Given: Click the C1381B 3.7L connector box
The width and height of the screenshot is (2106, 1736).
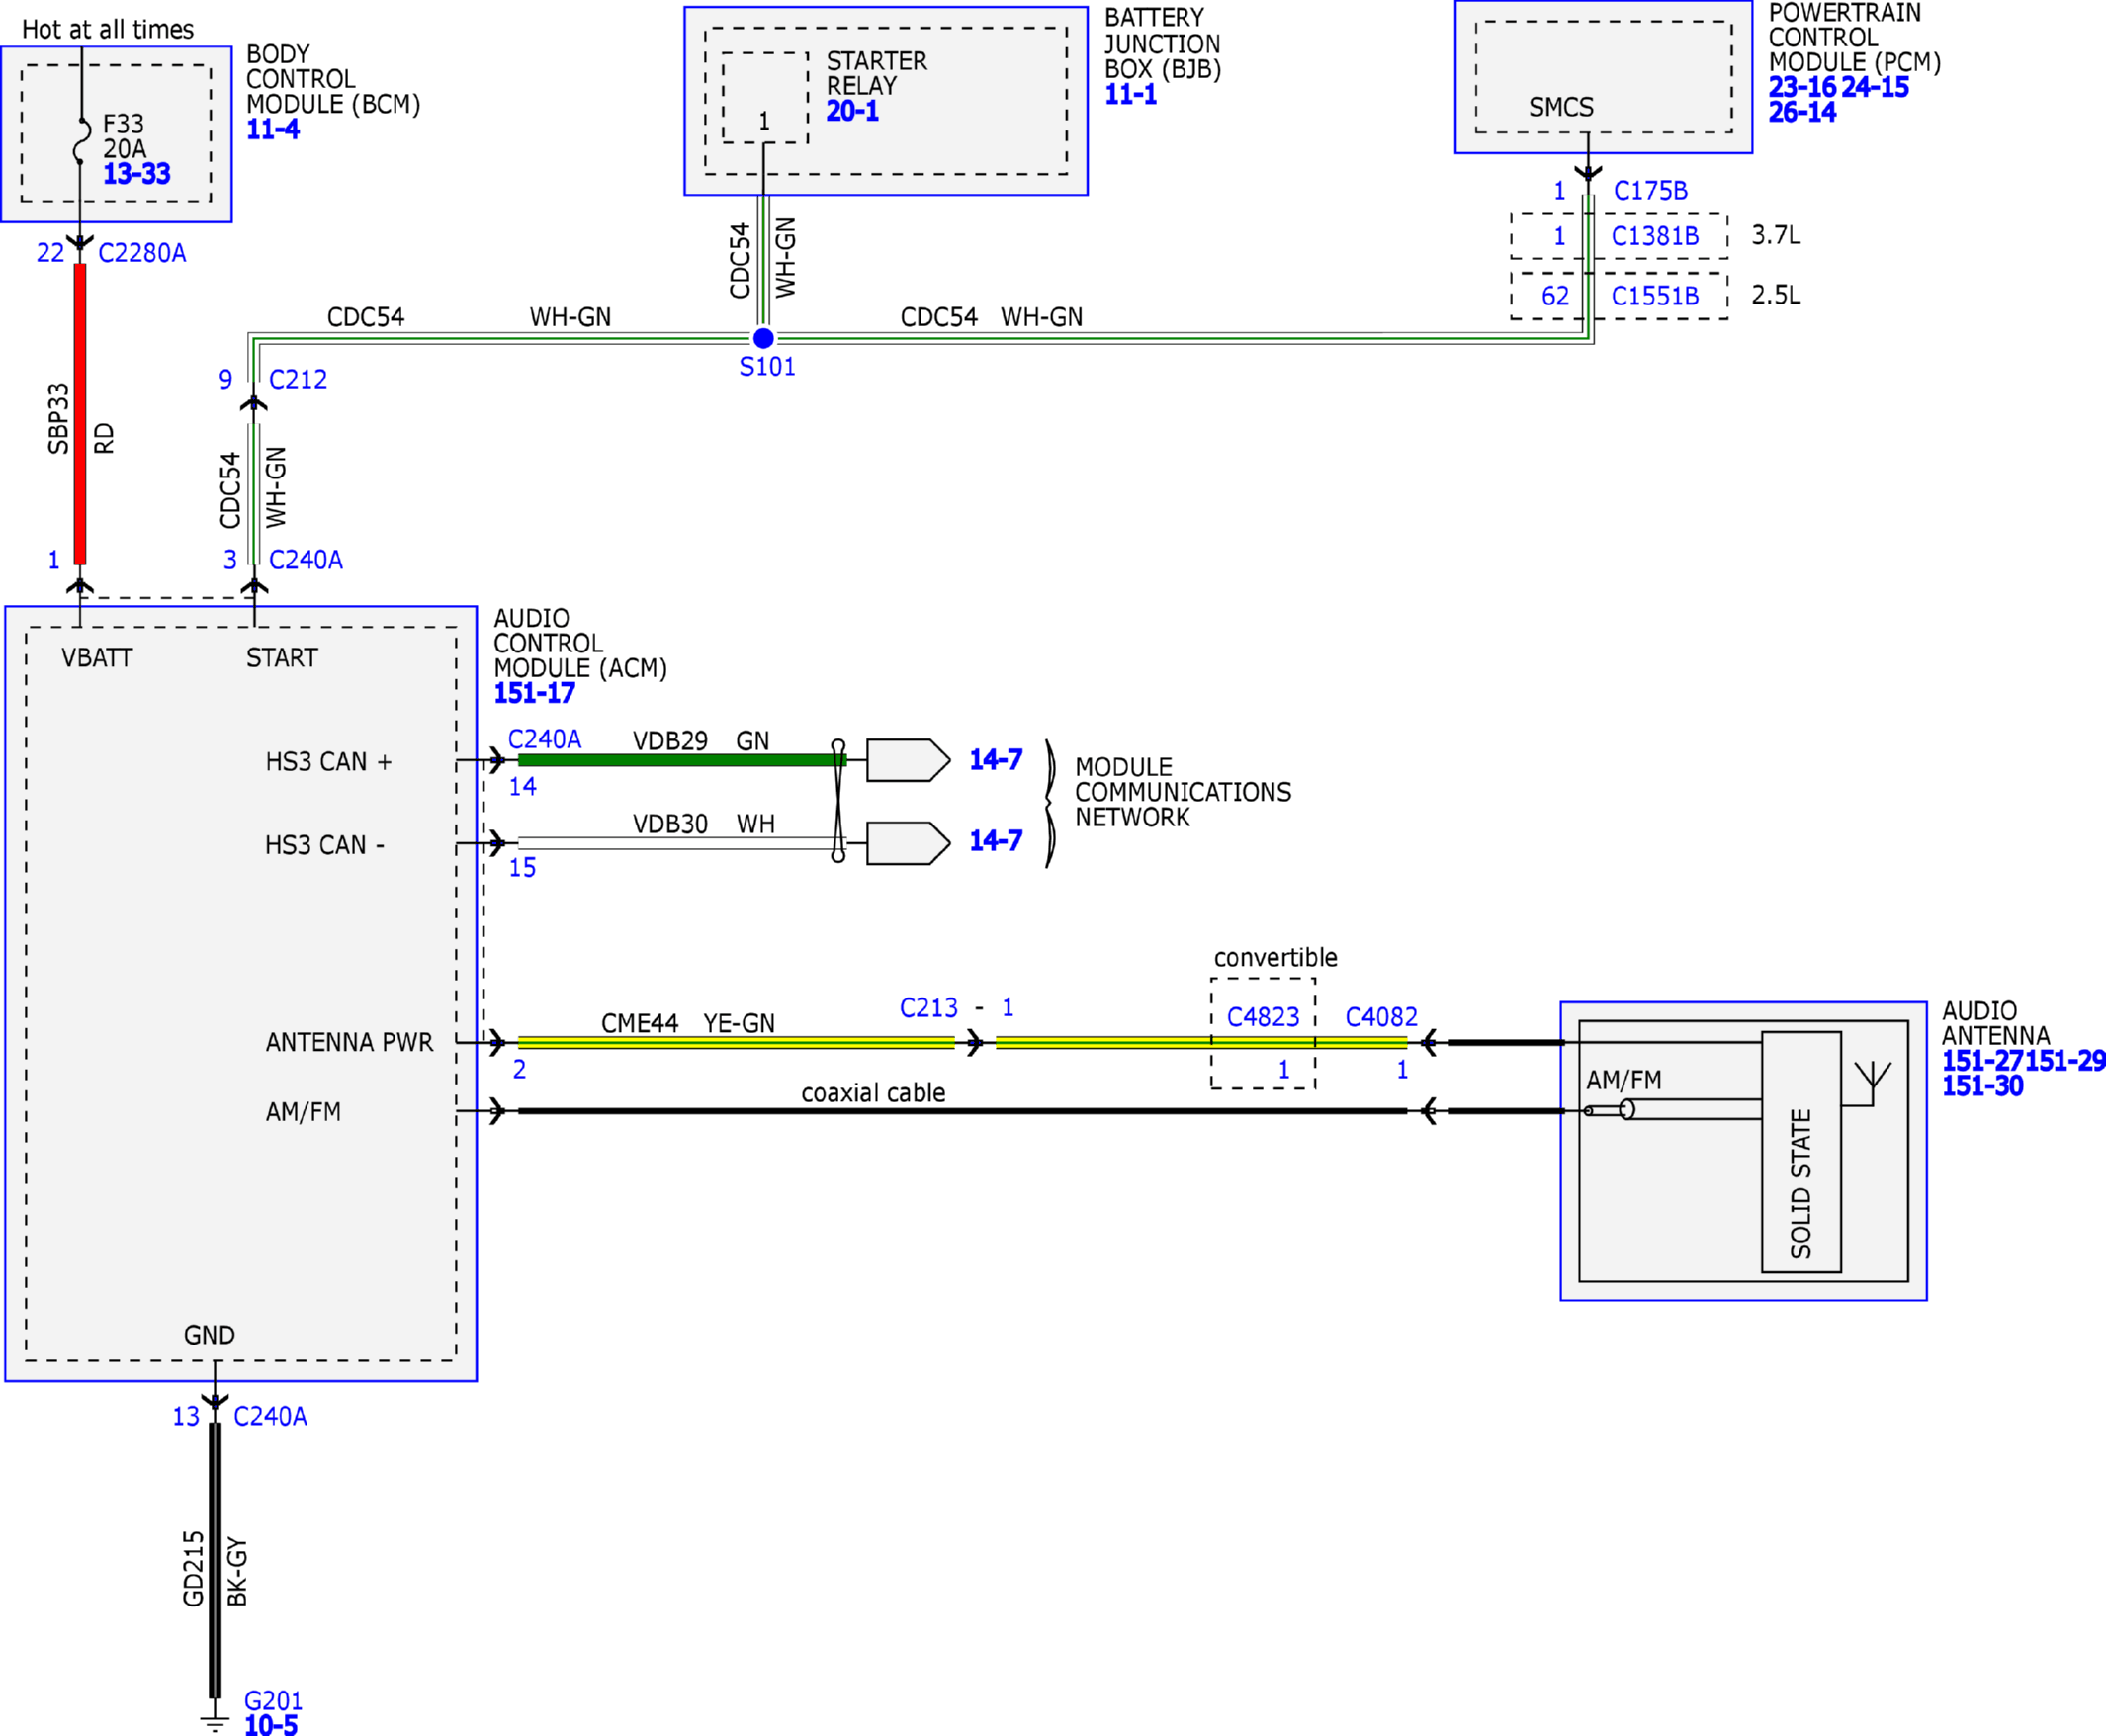Looking at the screenshot, I should pyautogui.click(x=1619, y=236).
